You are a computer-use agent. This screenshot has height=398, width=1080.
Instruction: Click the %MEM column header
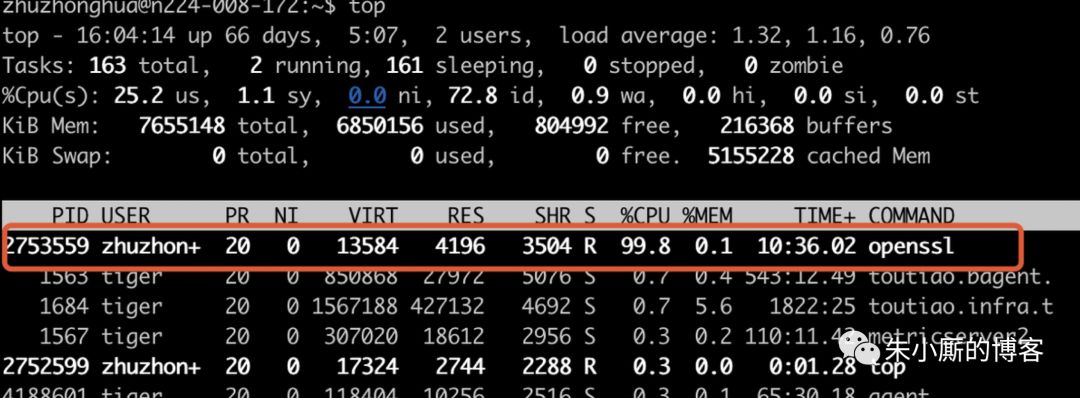(707, 216)
